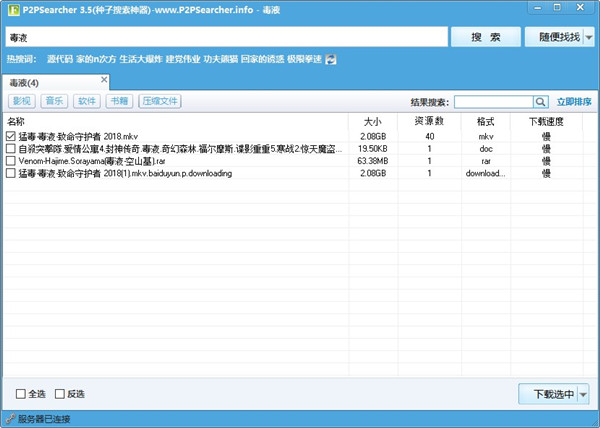The width and height of the screenshot is (600, 428).
Task: Click the download... format cell
Action: (x=486, y=173)
